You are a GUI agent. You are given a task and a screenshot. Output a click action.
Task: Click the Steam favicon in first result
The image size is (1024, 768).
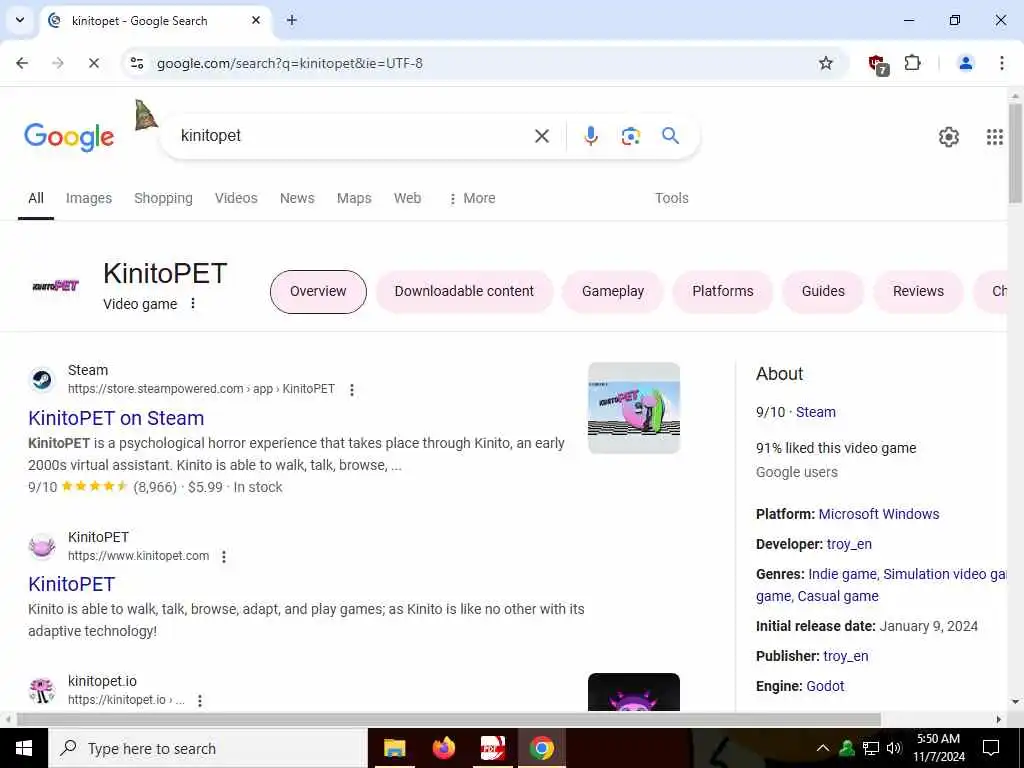(42, 379)
